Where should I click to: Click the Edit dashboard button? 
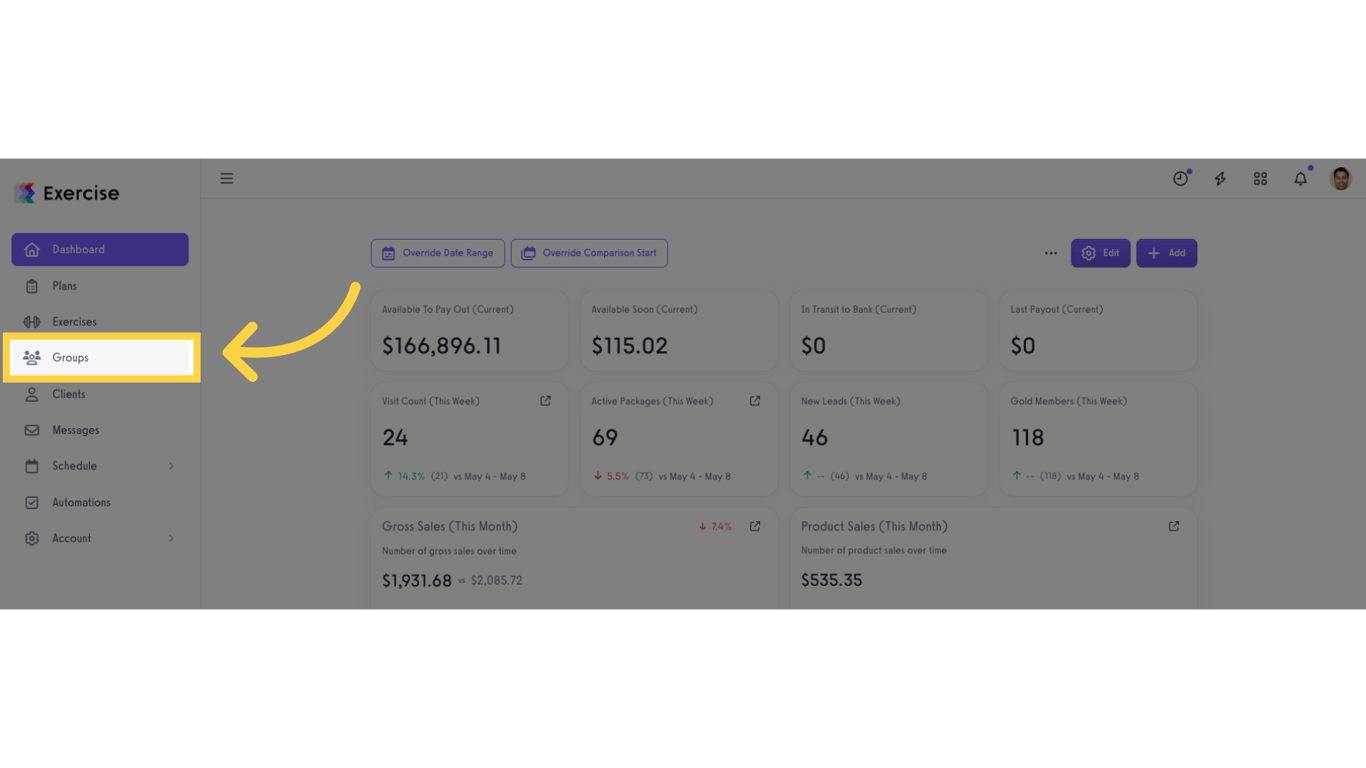[x=1101, y=253]
